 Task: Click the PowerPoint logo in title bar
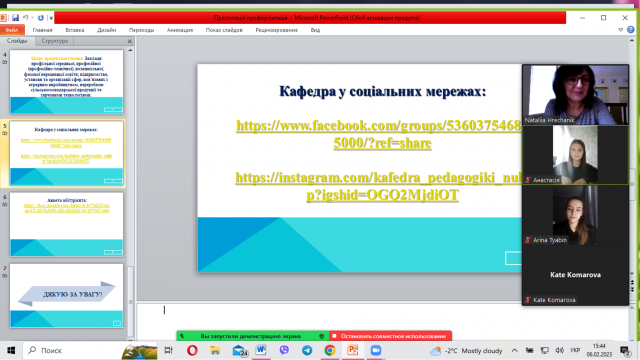(3, 18)
